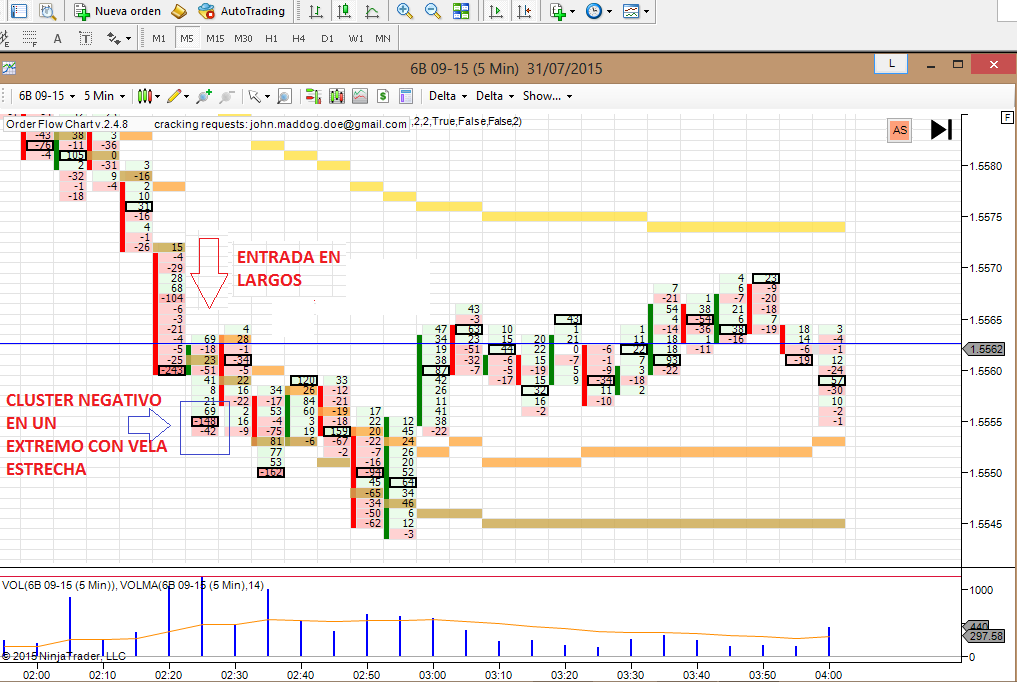The width and height of the screenshot is (1017, 682).
Task: Open the 5 Min interval dropdown
Action: click(104, 96)
